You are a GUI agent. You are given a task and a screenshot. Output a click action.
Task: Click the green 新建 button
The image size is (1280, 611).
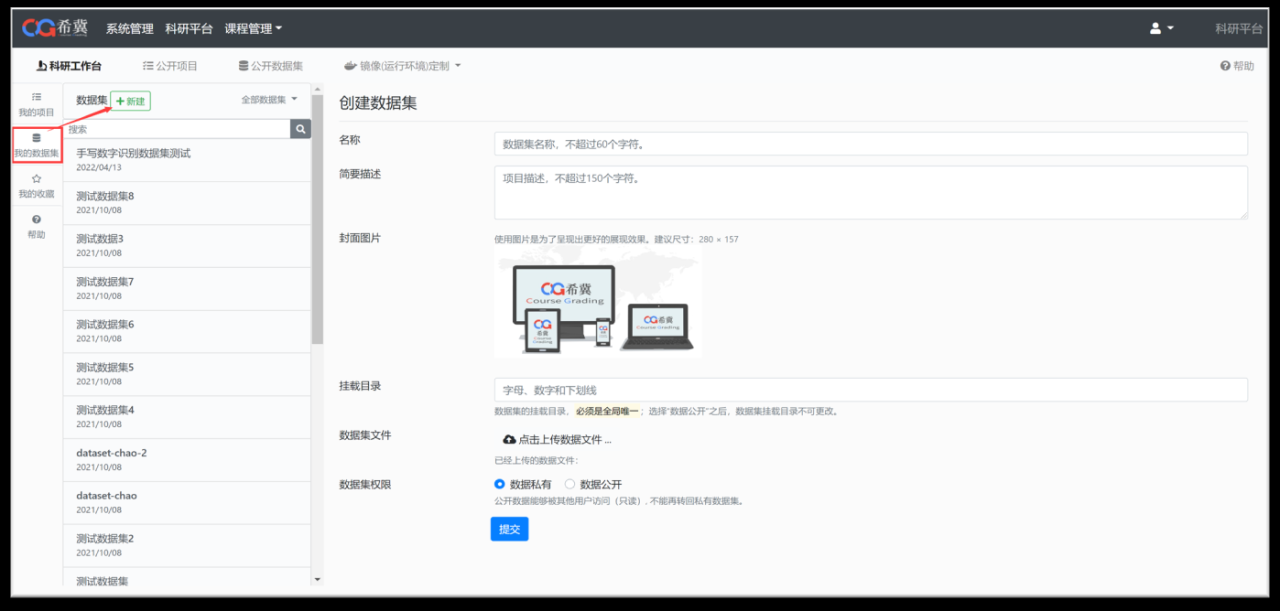click(x=130, y=101)
